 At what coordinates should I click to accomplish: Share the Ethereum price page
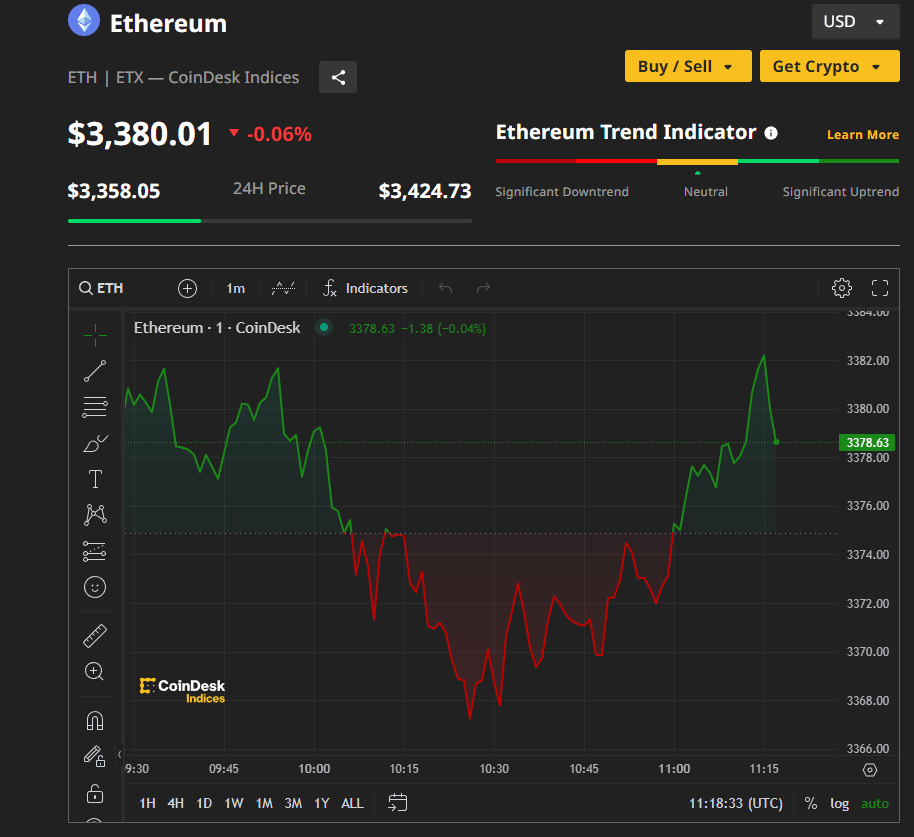(x=338, y=77)
